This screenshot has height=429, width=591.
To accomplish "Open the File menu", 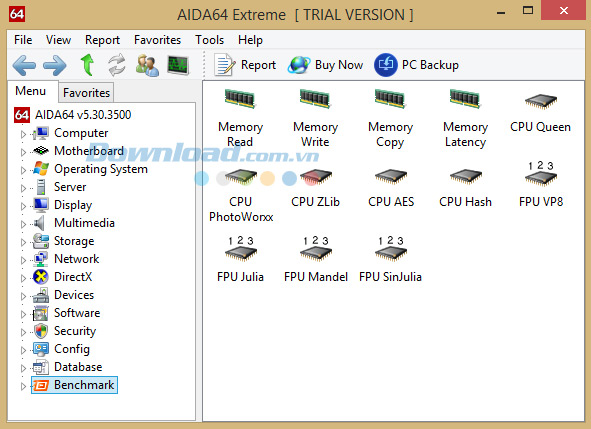I will [23, 40].
